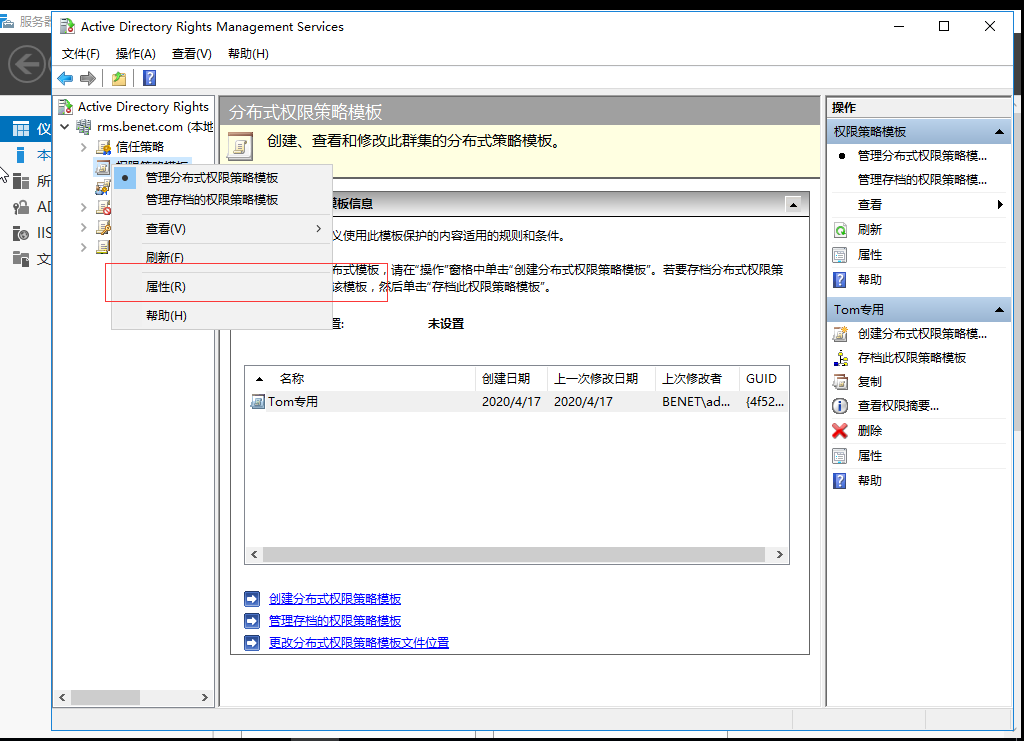Open the 操作(A) menu
The image size is (1024, 741).
[135, 54]
